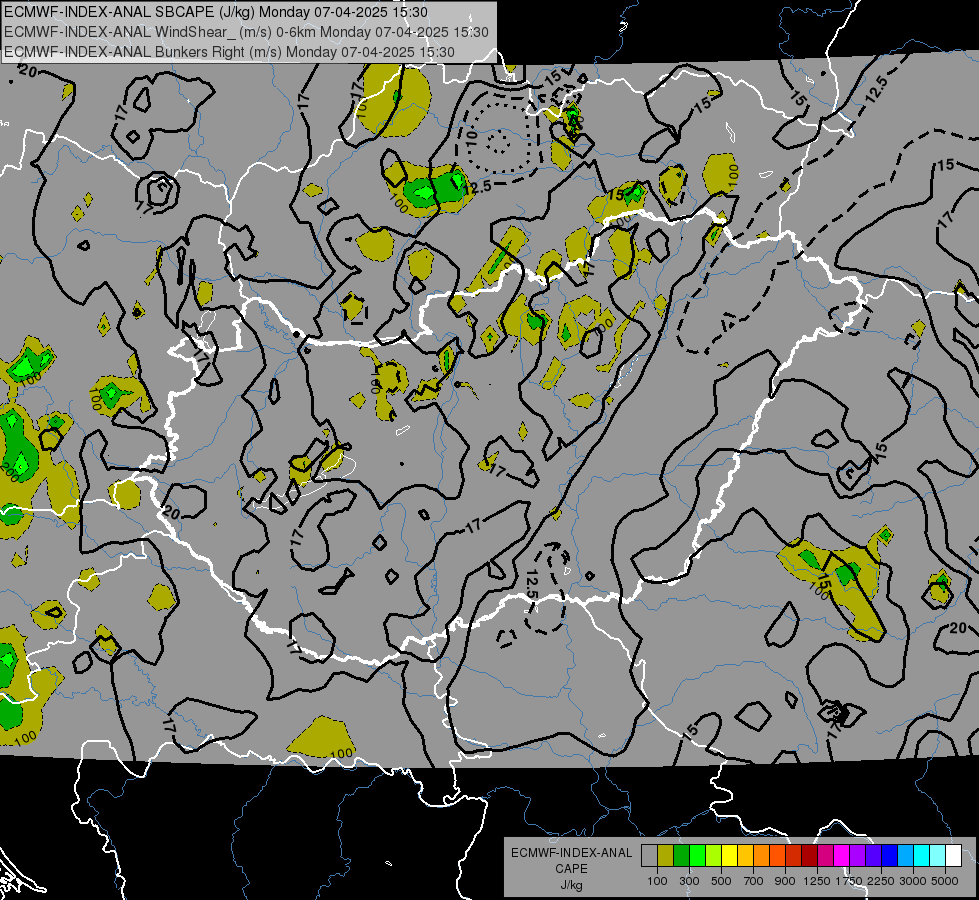Screen dimensions: 979x900
Task: Pick the yellow-green legend swatch
Action: (x=714, y=856)
